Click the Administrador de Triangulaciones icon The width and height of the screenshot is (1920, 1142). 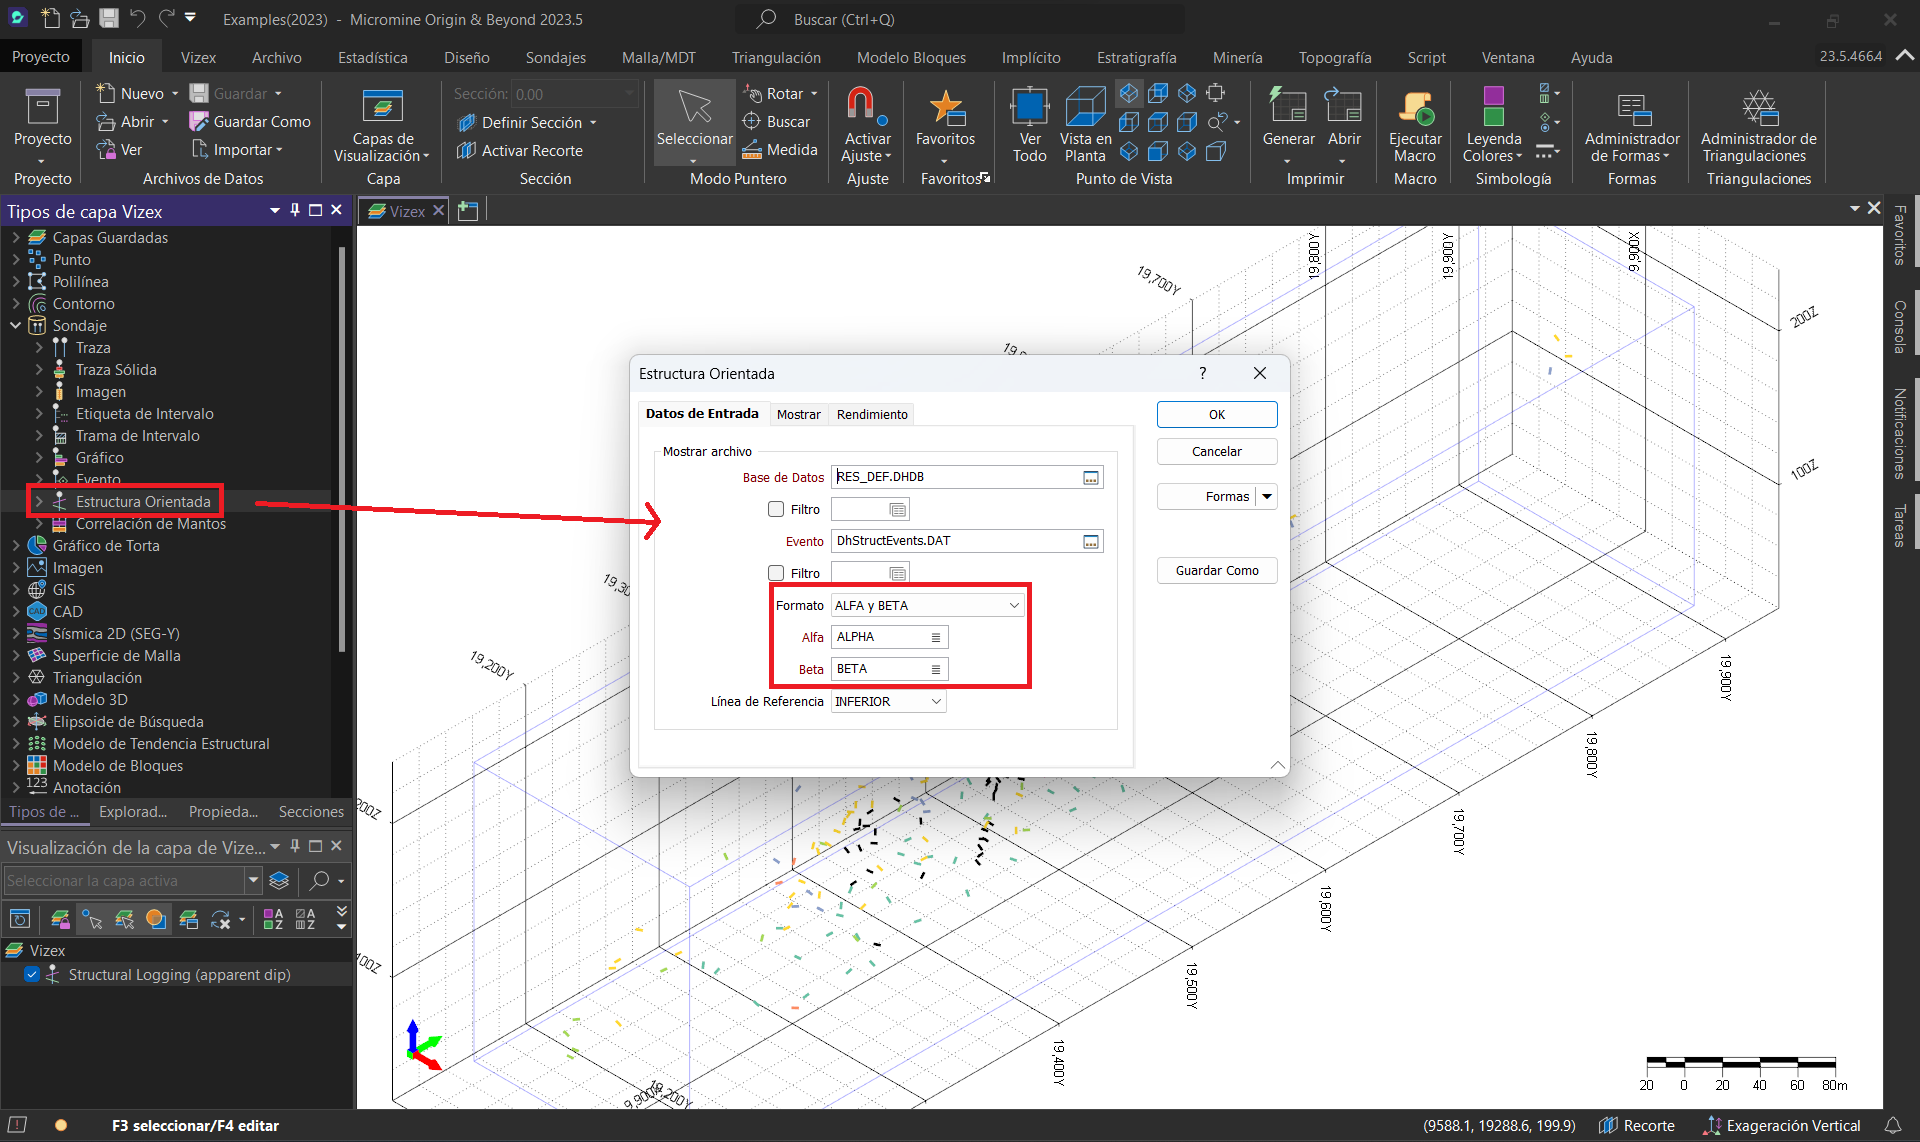[1758, 106]
